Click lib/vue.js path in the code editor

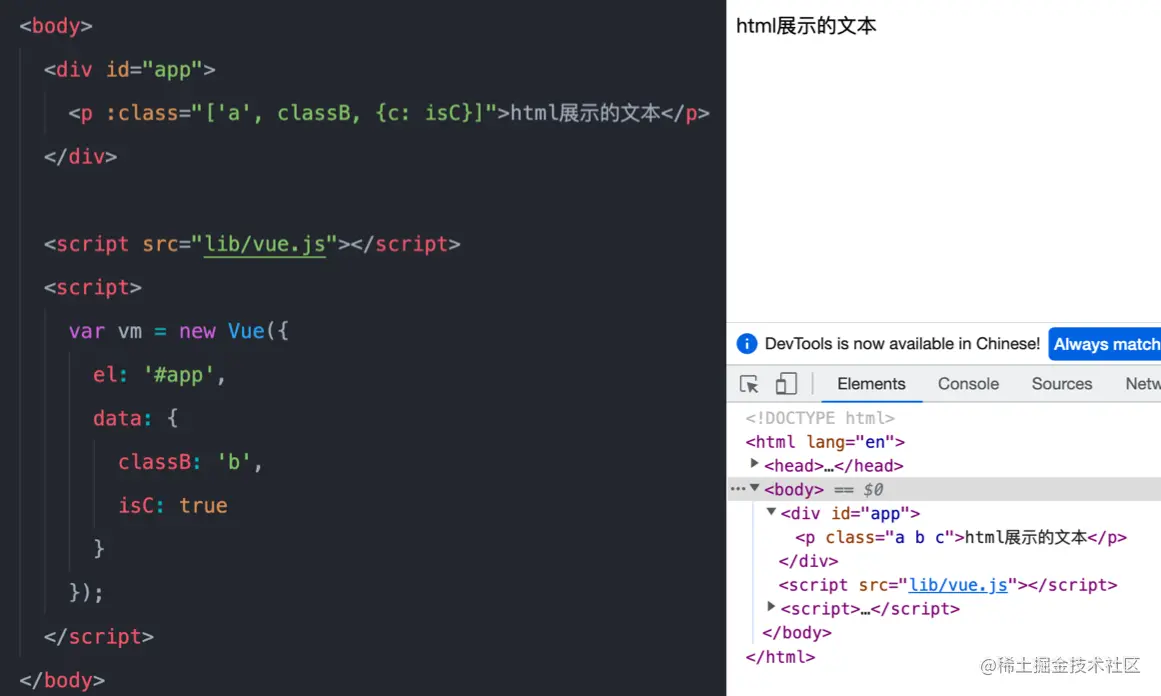[x=264, y=244]
